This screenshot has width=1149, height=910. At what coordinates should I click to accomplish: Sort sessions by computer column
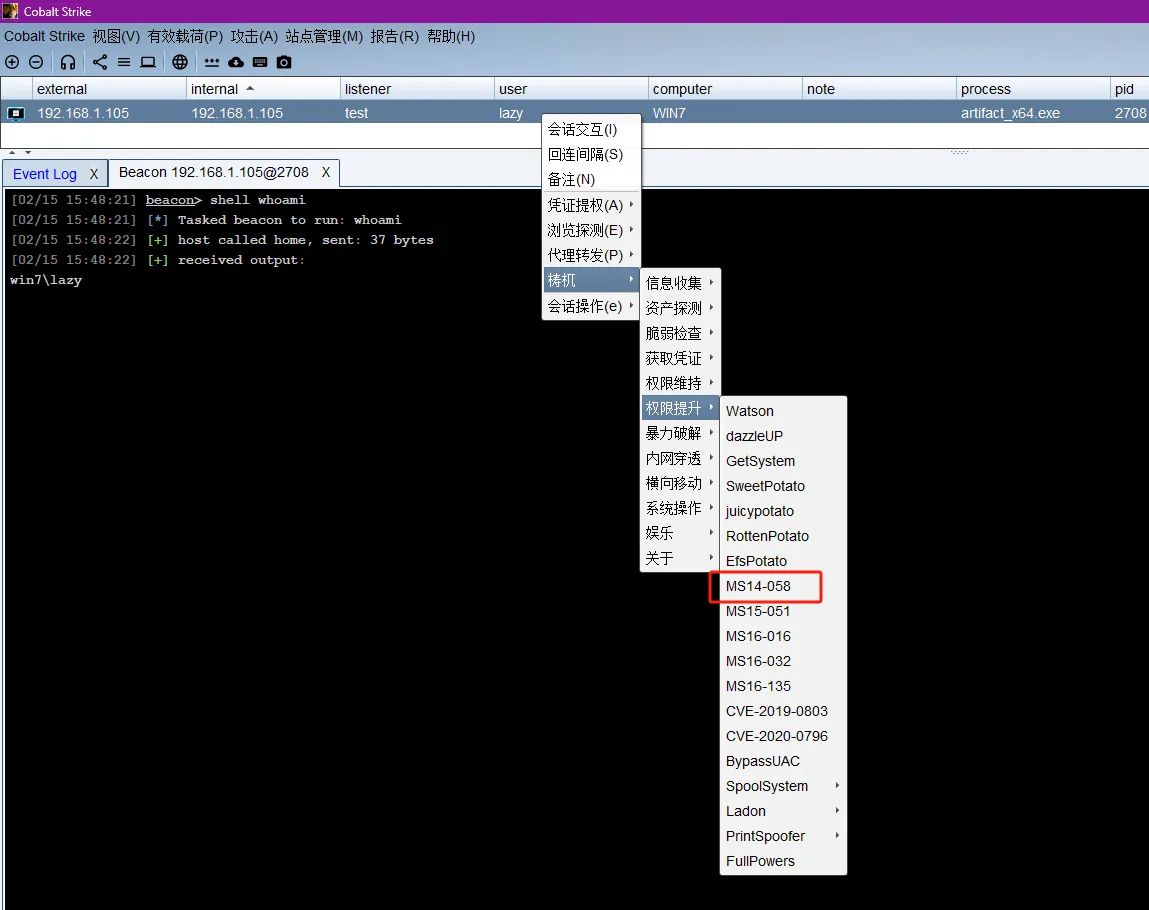coord(725,89)
